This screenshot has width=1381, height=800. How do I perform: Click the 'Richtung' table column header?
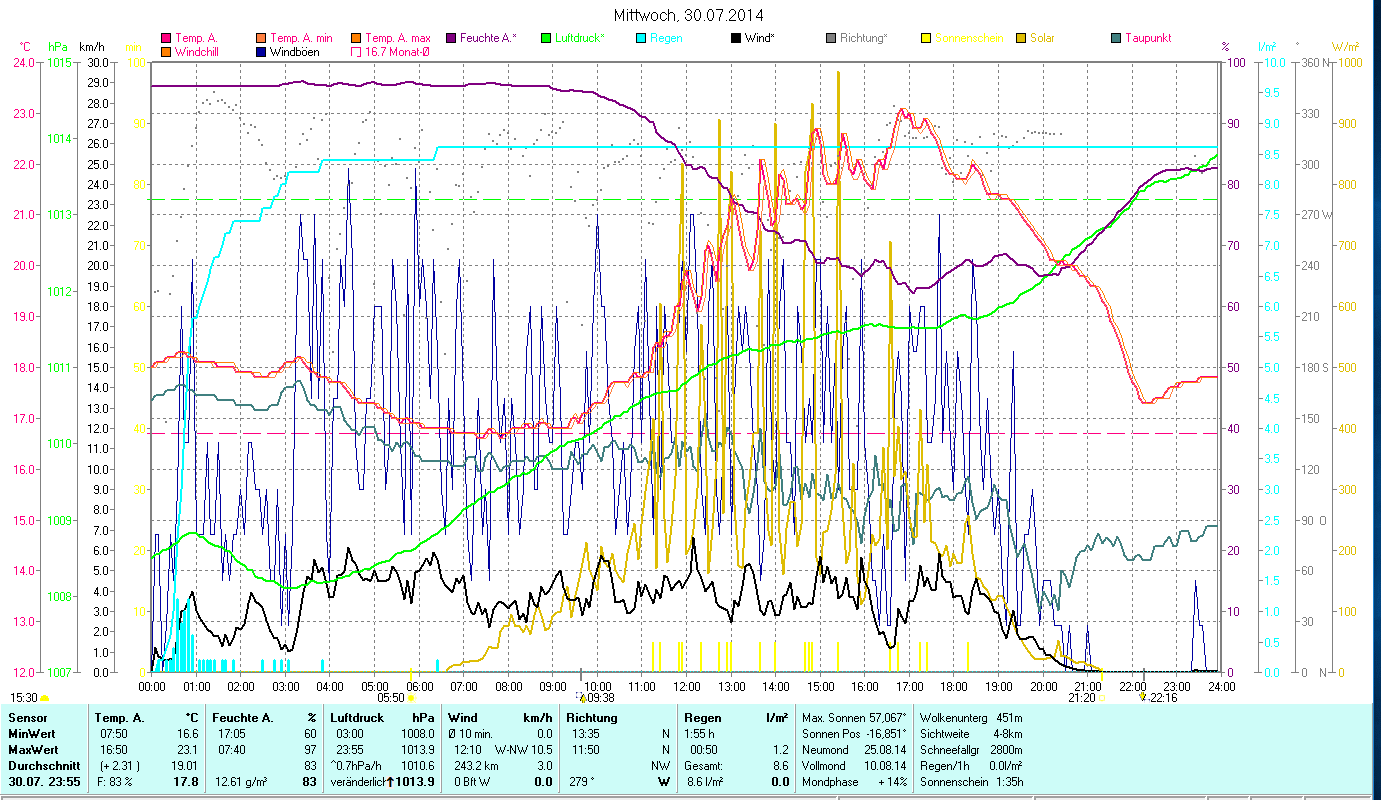click(x=592, y=718)
